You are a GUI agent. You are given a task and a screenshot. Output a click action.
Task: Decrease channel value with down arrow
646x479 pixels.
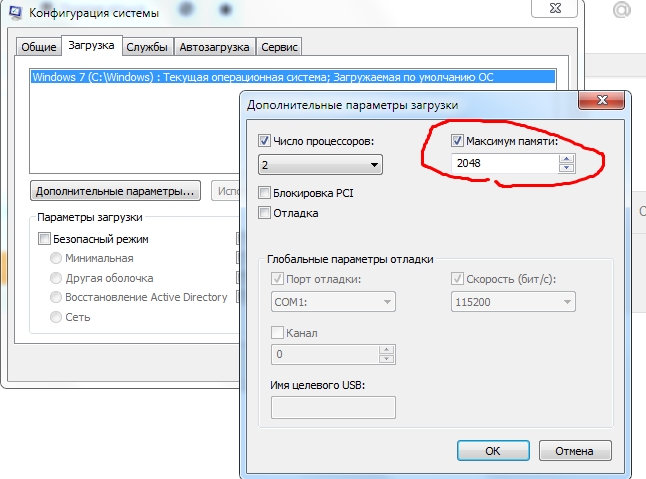pos(386,359)
